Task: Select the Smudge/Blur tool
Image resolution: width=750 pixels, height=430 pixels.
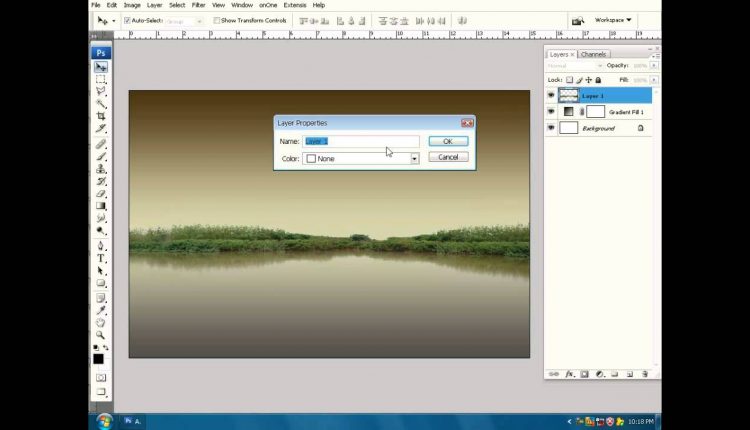Action: click(100, 218)
